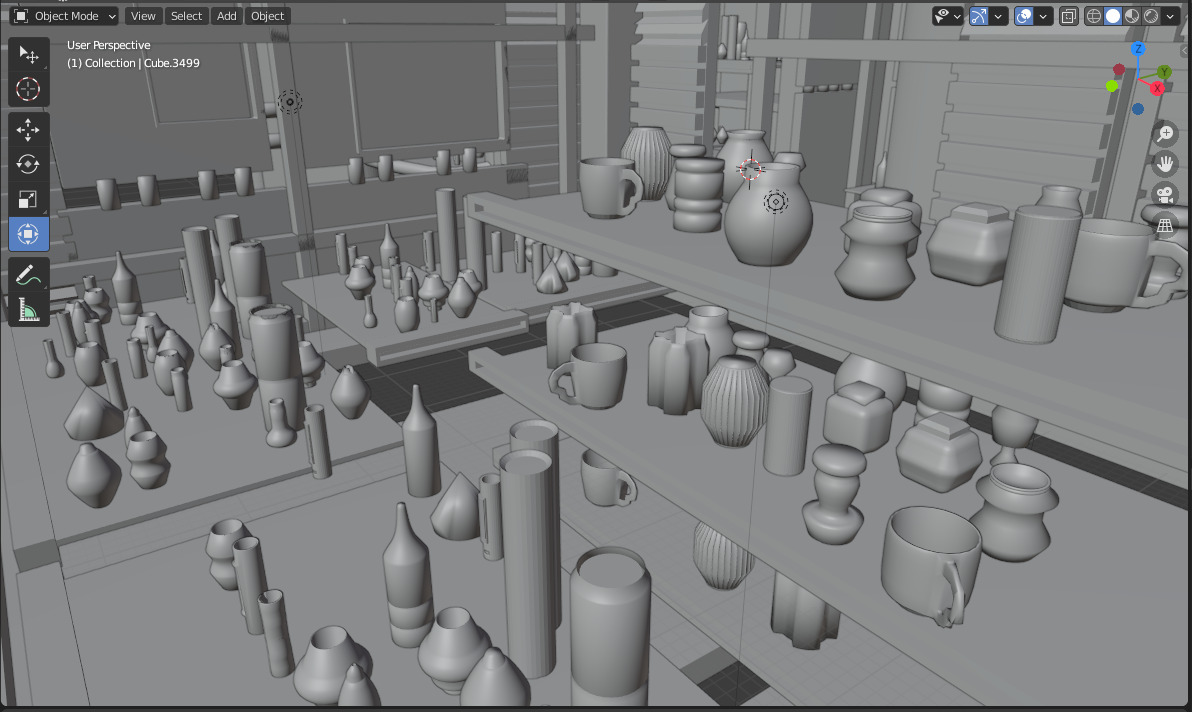Switch to Solid shading
Image resolution: width=1192 pixels, height=712 pixels.
(1113, 16)
